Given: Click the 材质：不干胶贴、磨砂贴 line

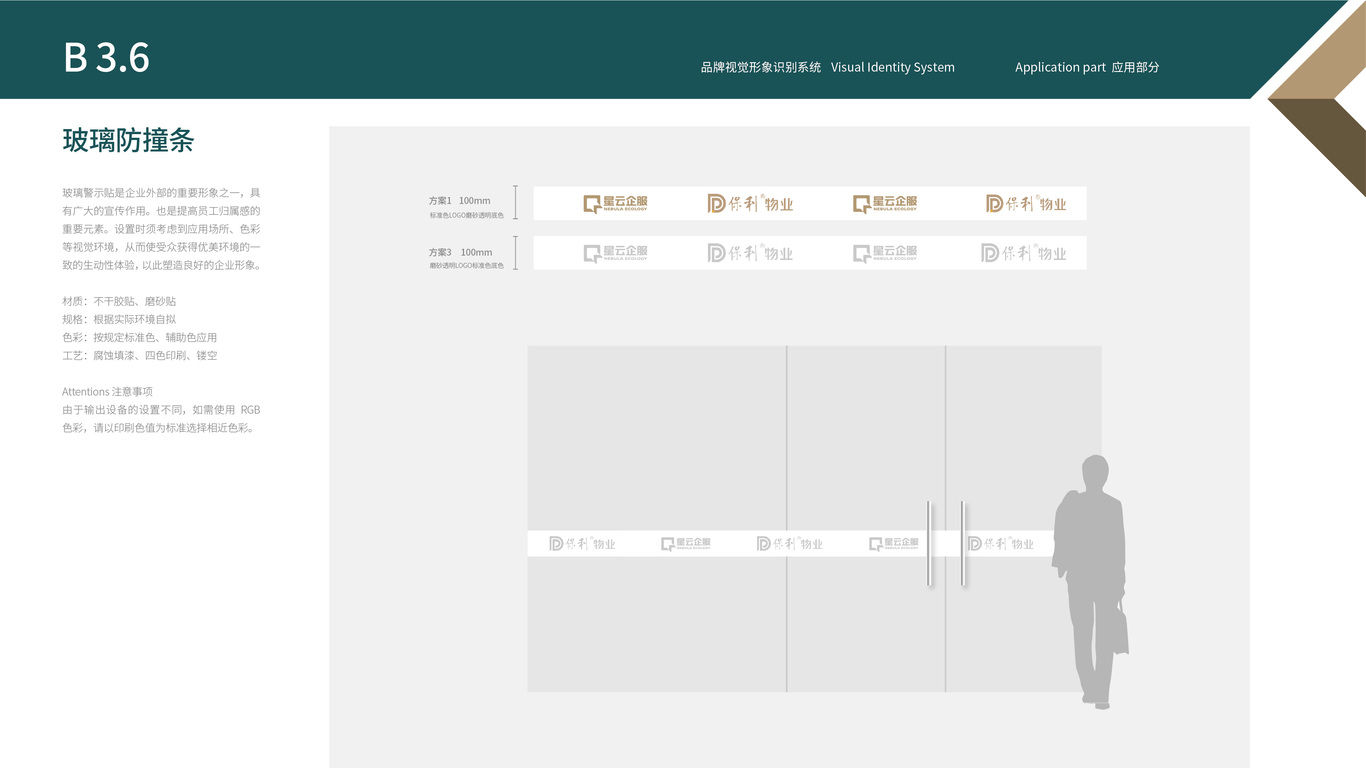Looking at the screenshot, I should coord(119,301).
